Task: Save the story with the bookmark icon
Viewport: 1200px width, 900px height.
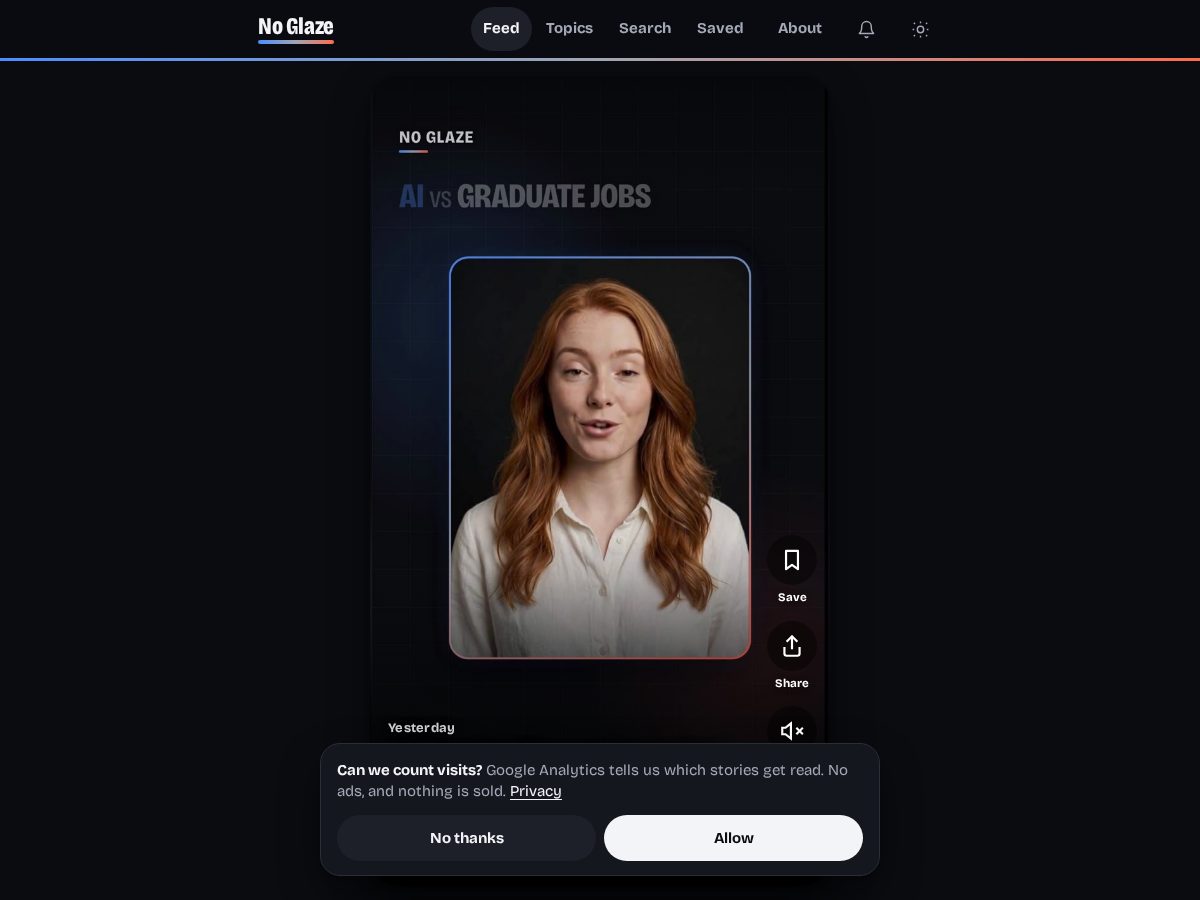Action: coord(792,560)
